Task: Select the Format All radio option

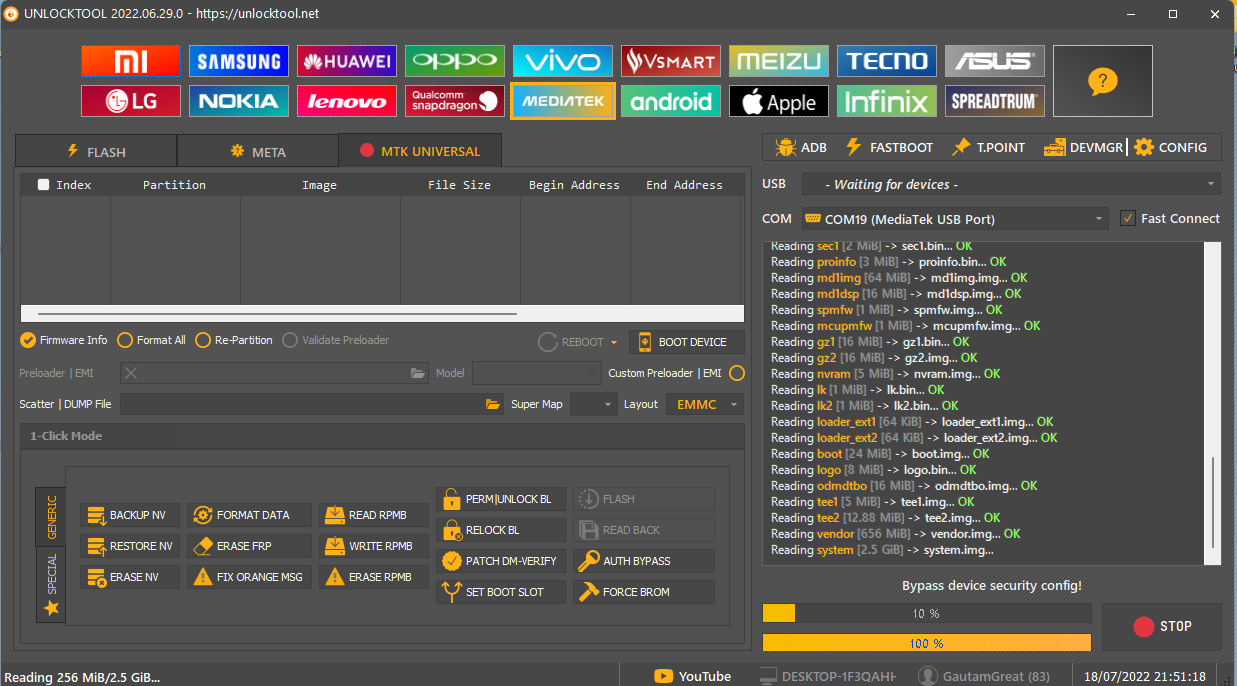Action: click(x=125, y=340)
